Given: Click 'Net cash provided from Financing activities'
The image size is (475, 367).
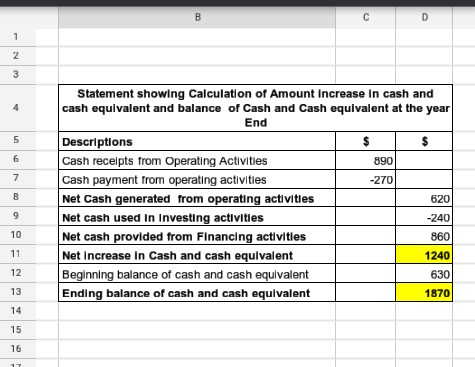Looking at the screenshot, I should pos(197,236).
